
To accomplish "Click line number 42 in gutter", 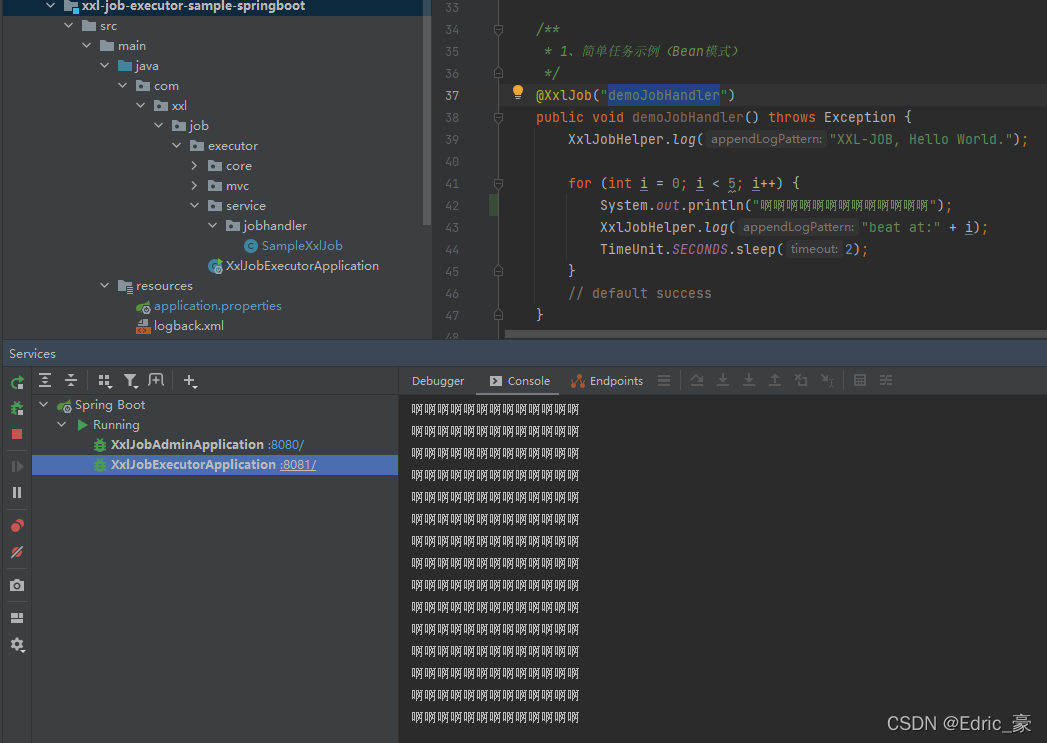I will tap(452, 206).
